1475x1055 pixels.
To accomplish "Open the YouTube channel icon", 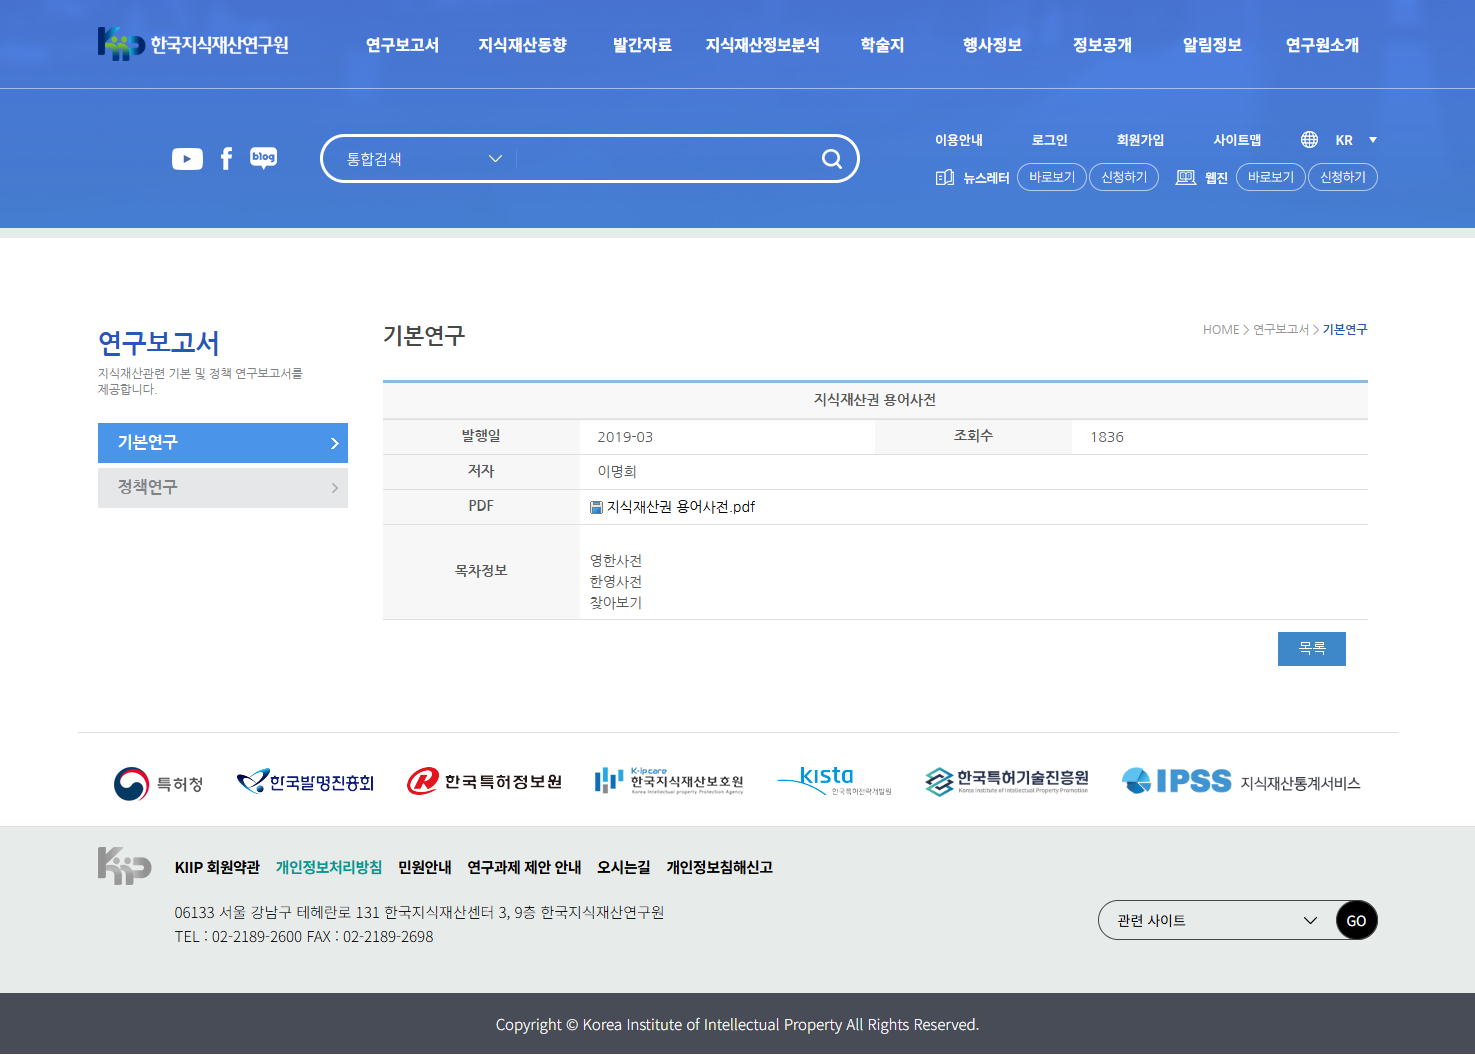I will point(187,159).
